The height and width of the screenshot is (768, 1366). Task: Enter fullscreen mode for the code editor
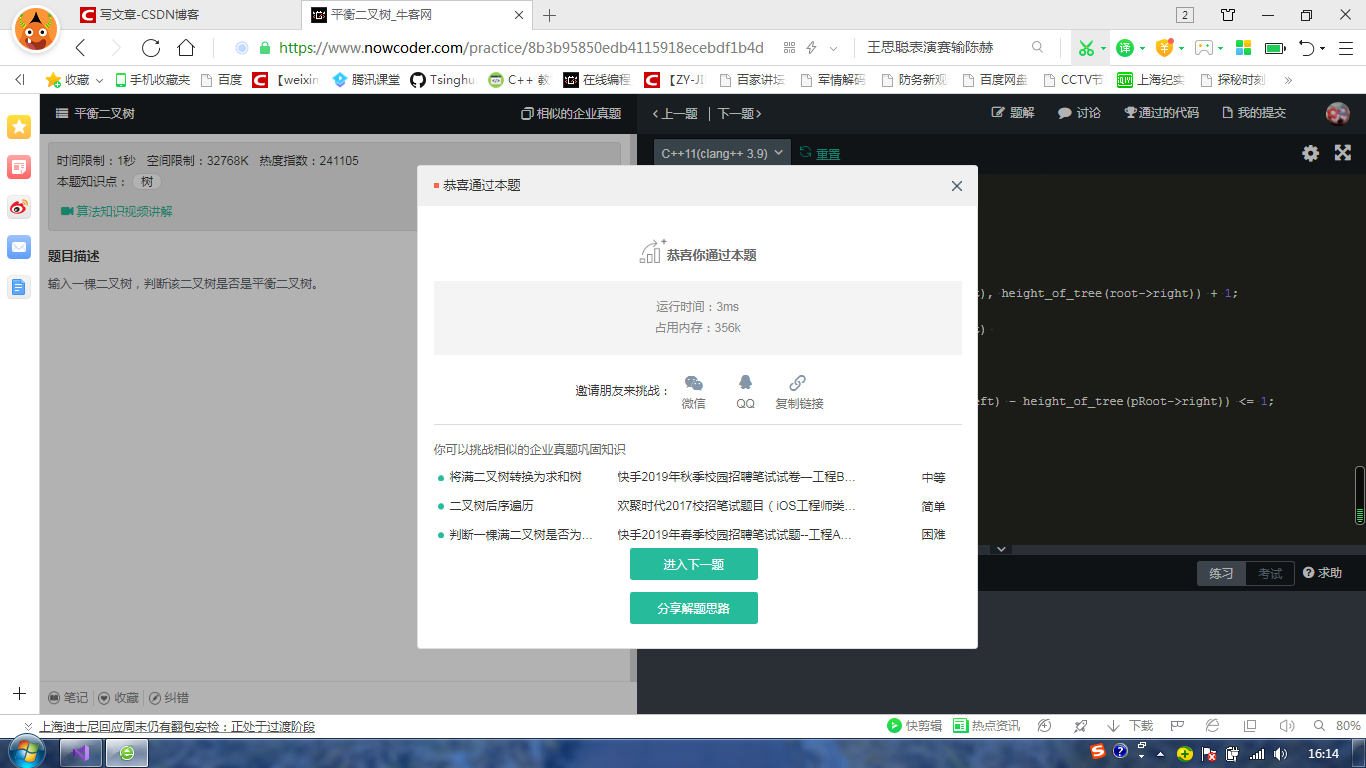(x=1342, y=153)
